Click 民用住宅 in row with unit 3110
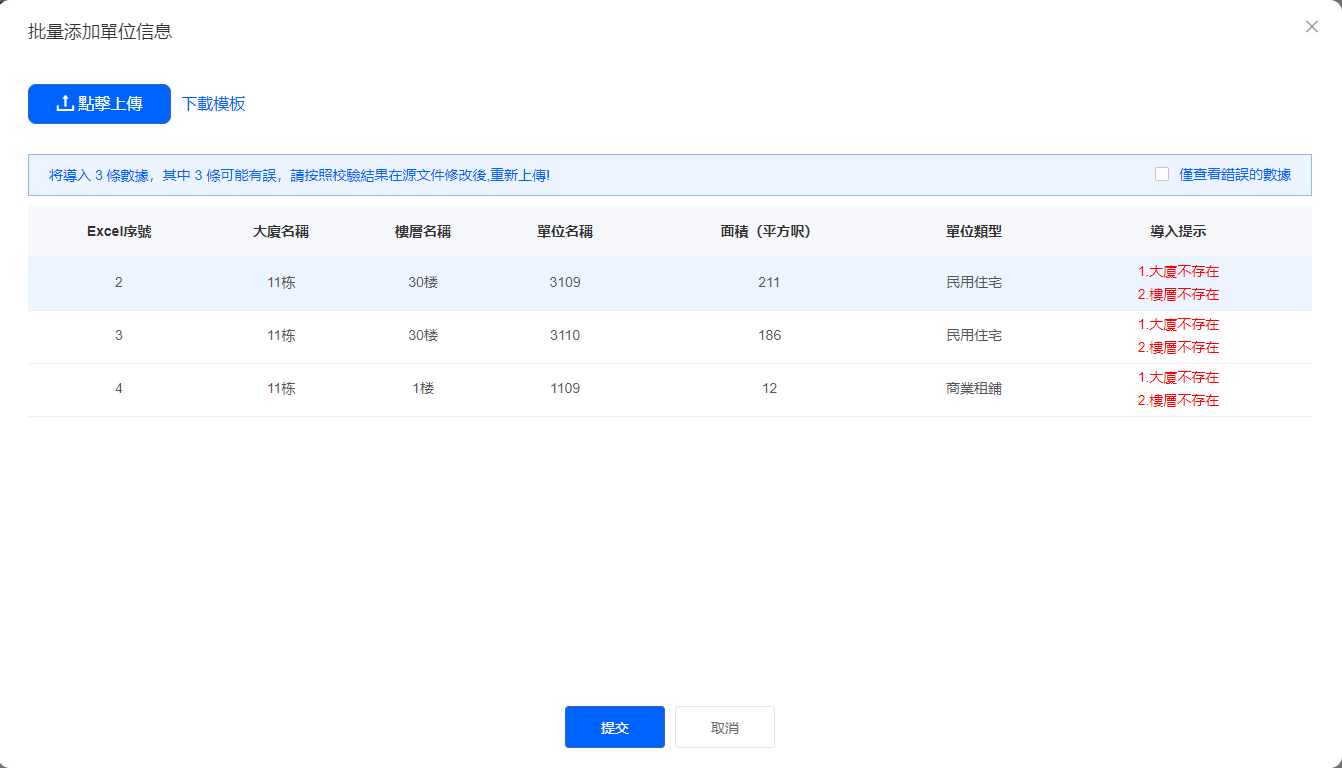This screenshot has height=768, width=1342. (x=974, y=336)
